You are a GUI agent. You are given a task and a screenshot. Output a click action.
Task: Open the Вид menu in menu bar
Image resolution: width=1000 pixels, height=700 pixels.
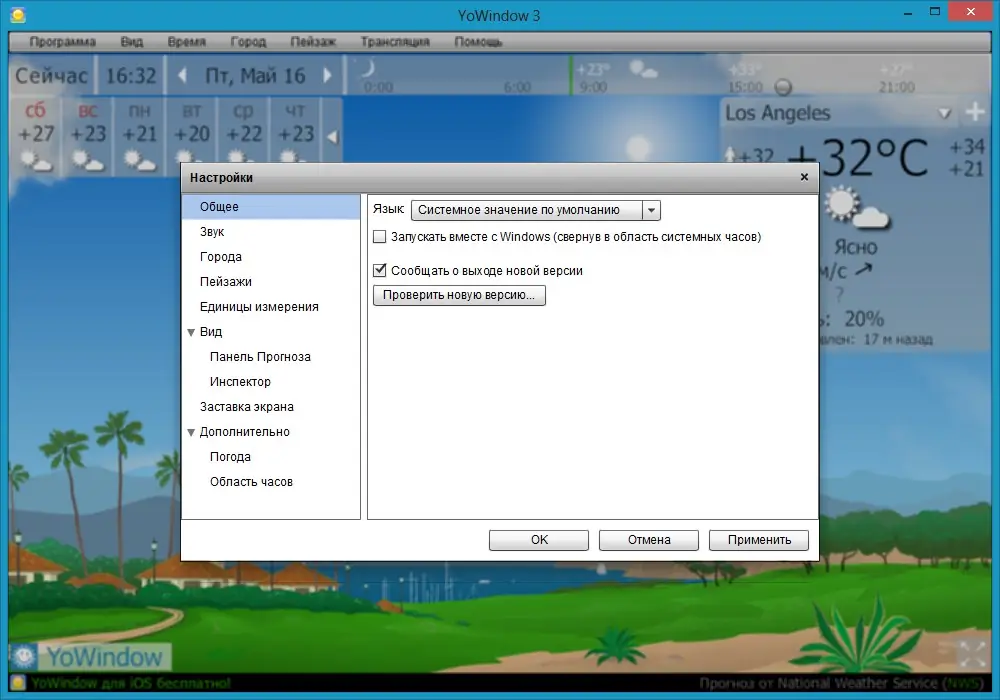131,41
